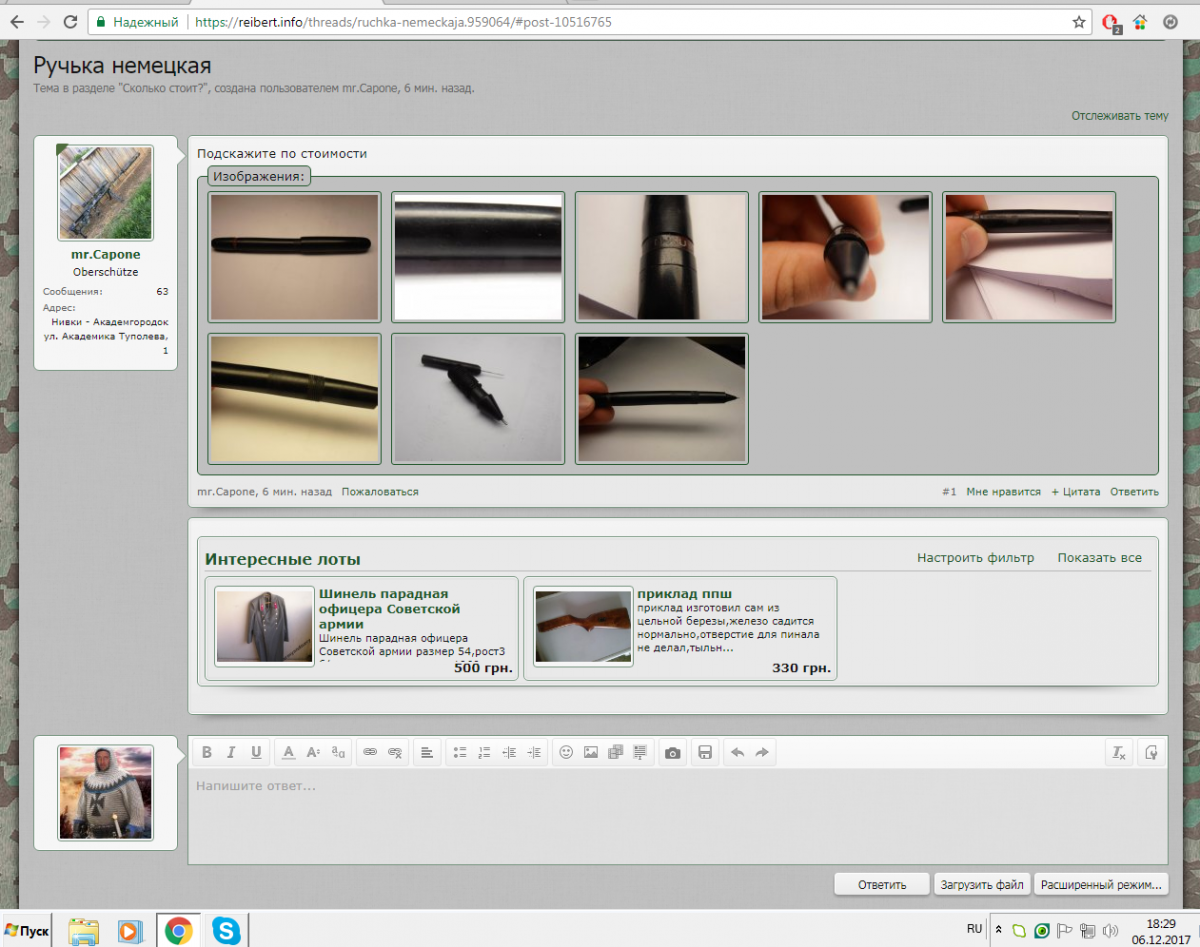The height and width of the screenshot is (947, 1200).
Task: Open the disassembled pen thumbnail
Action: 478,399
